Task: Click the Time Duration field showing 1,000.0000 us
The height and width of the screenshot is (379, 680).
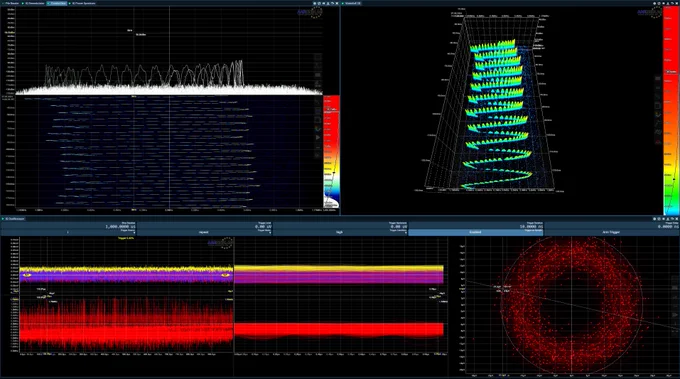Action: tap(68, 225)
